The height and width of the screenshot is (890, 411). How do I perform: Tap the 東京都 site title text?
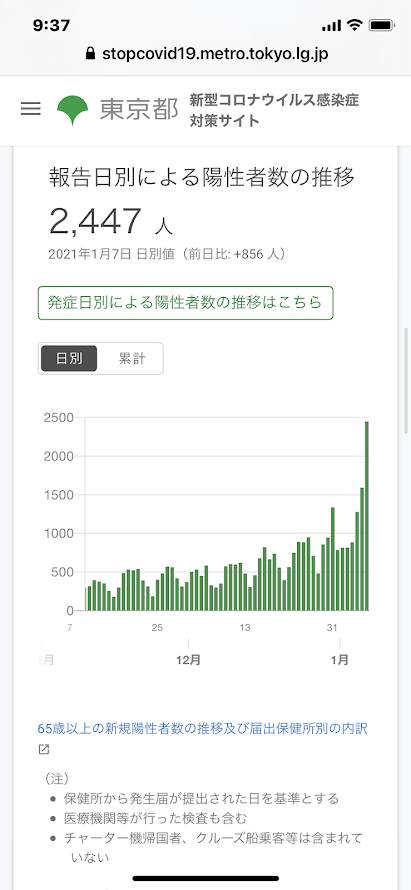139,110
